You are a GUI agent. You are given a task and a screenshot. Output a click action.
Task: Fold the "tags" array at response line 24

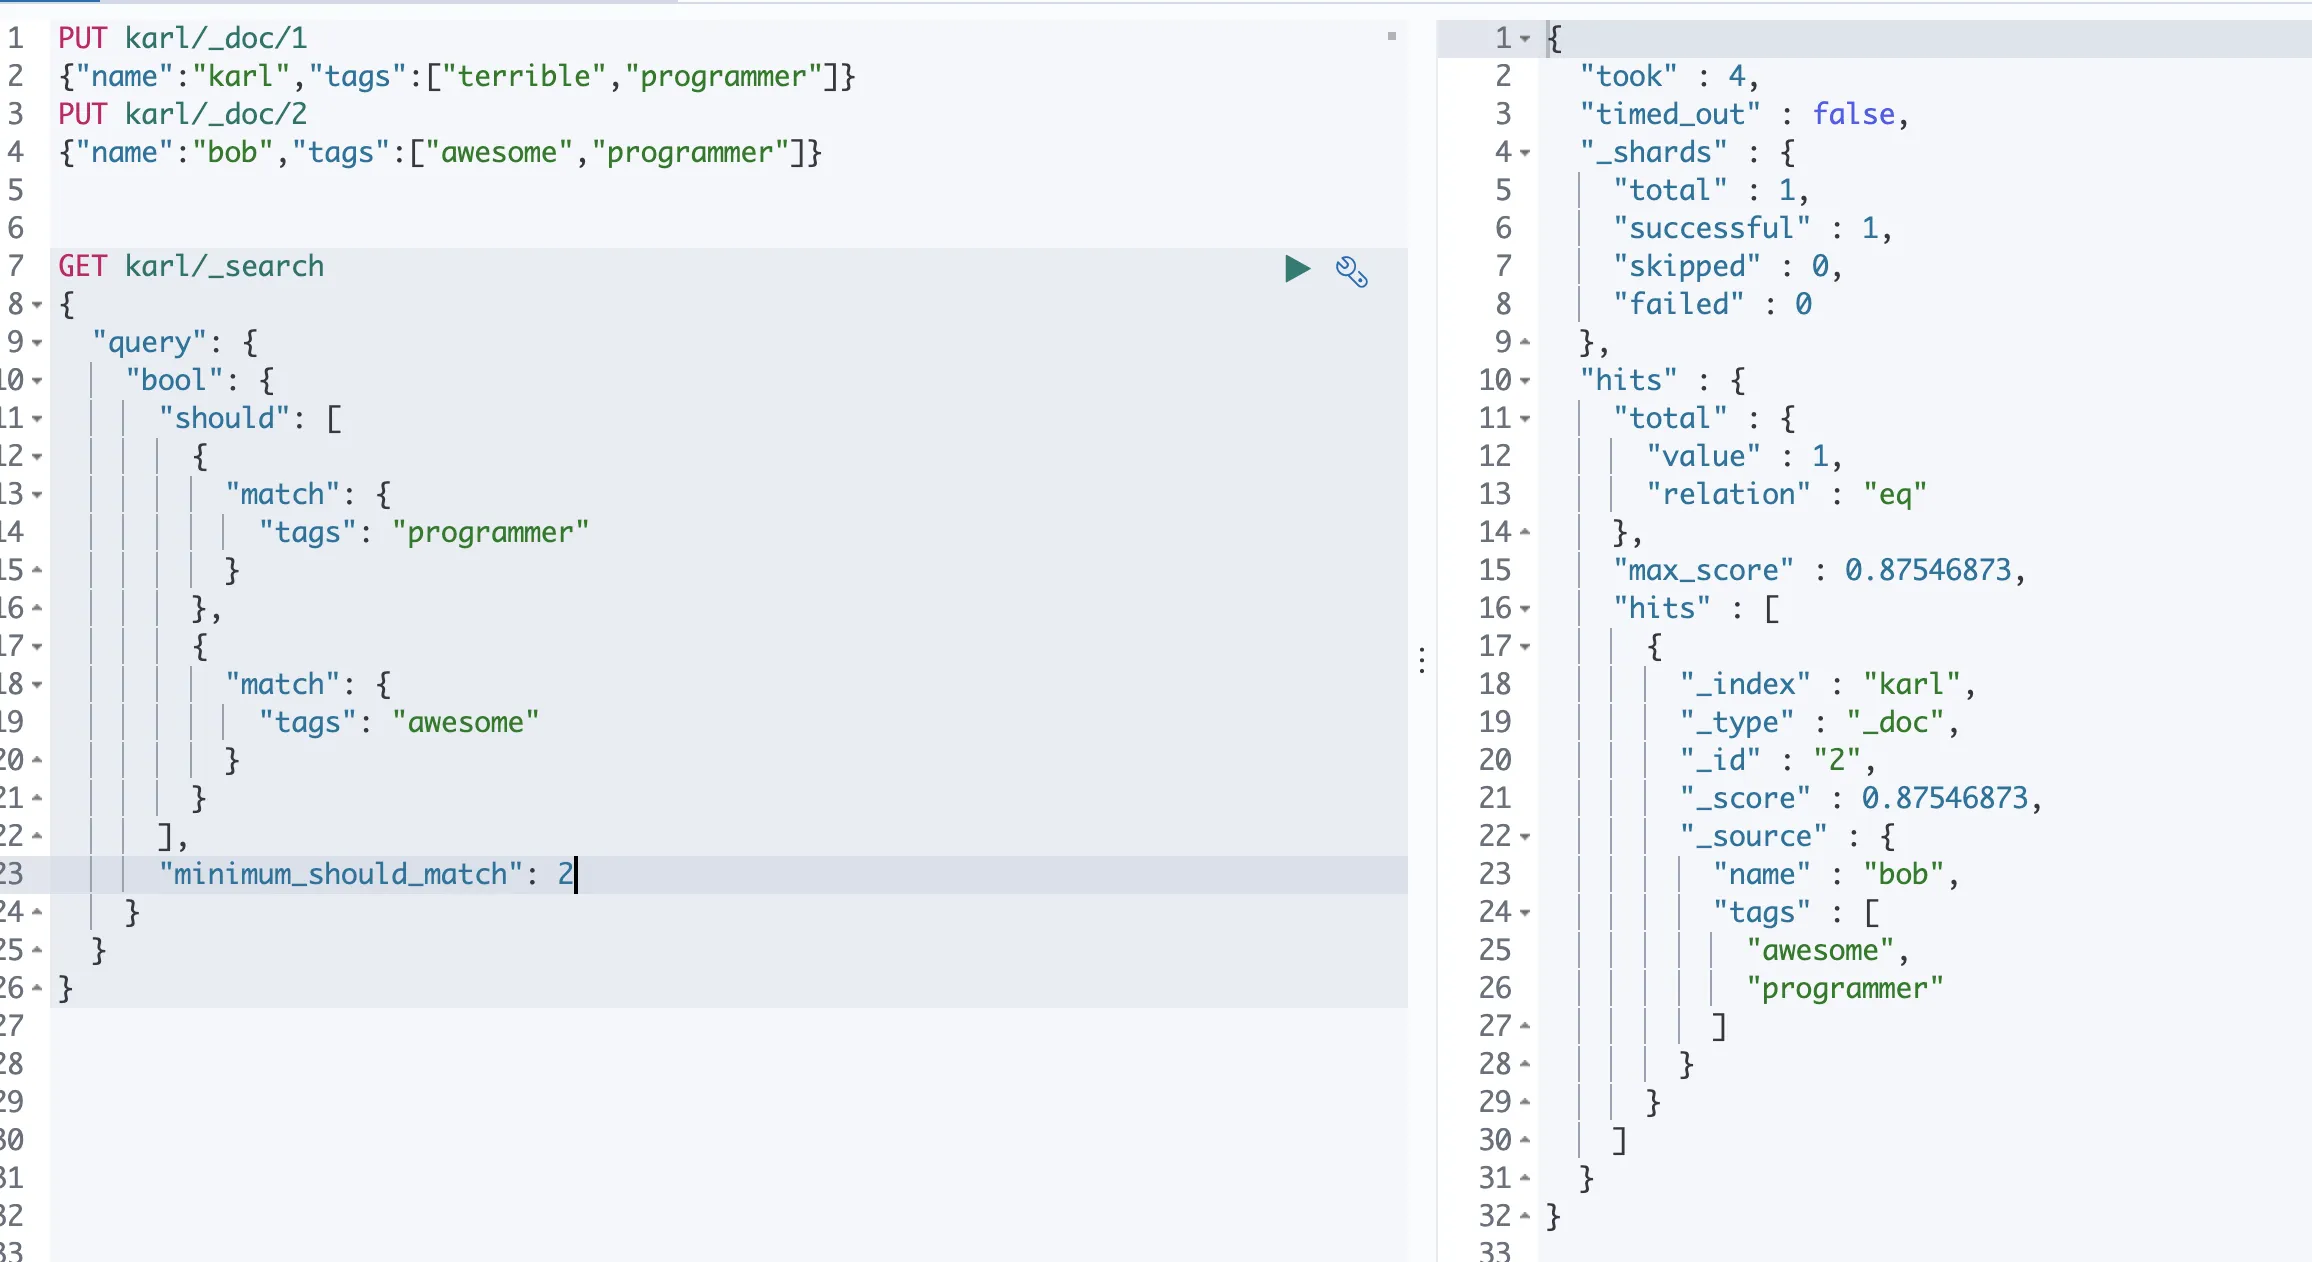point(1525,913)
